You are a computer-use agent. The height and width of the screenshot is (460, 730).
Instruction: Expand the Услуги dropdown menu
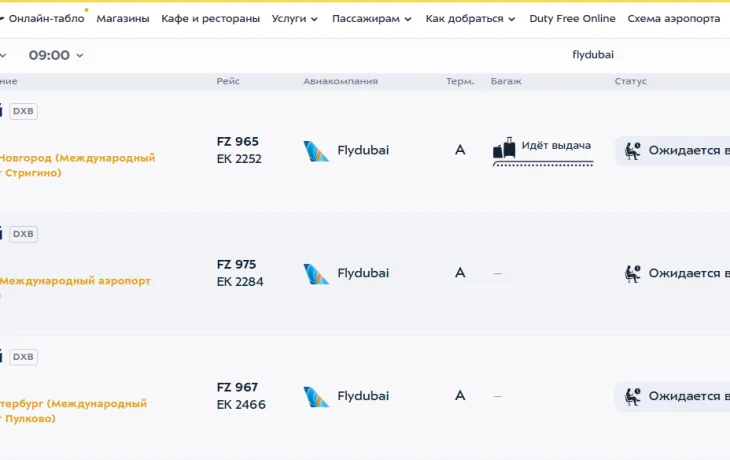tap(295, 19)
